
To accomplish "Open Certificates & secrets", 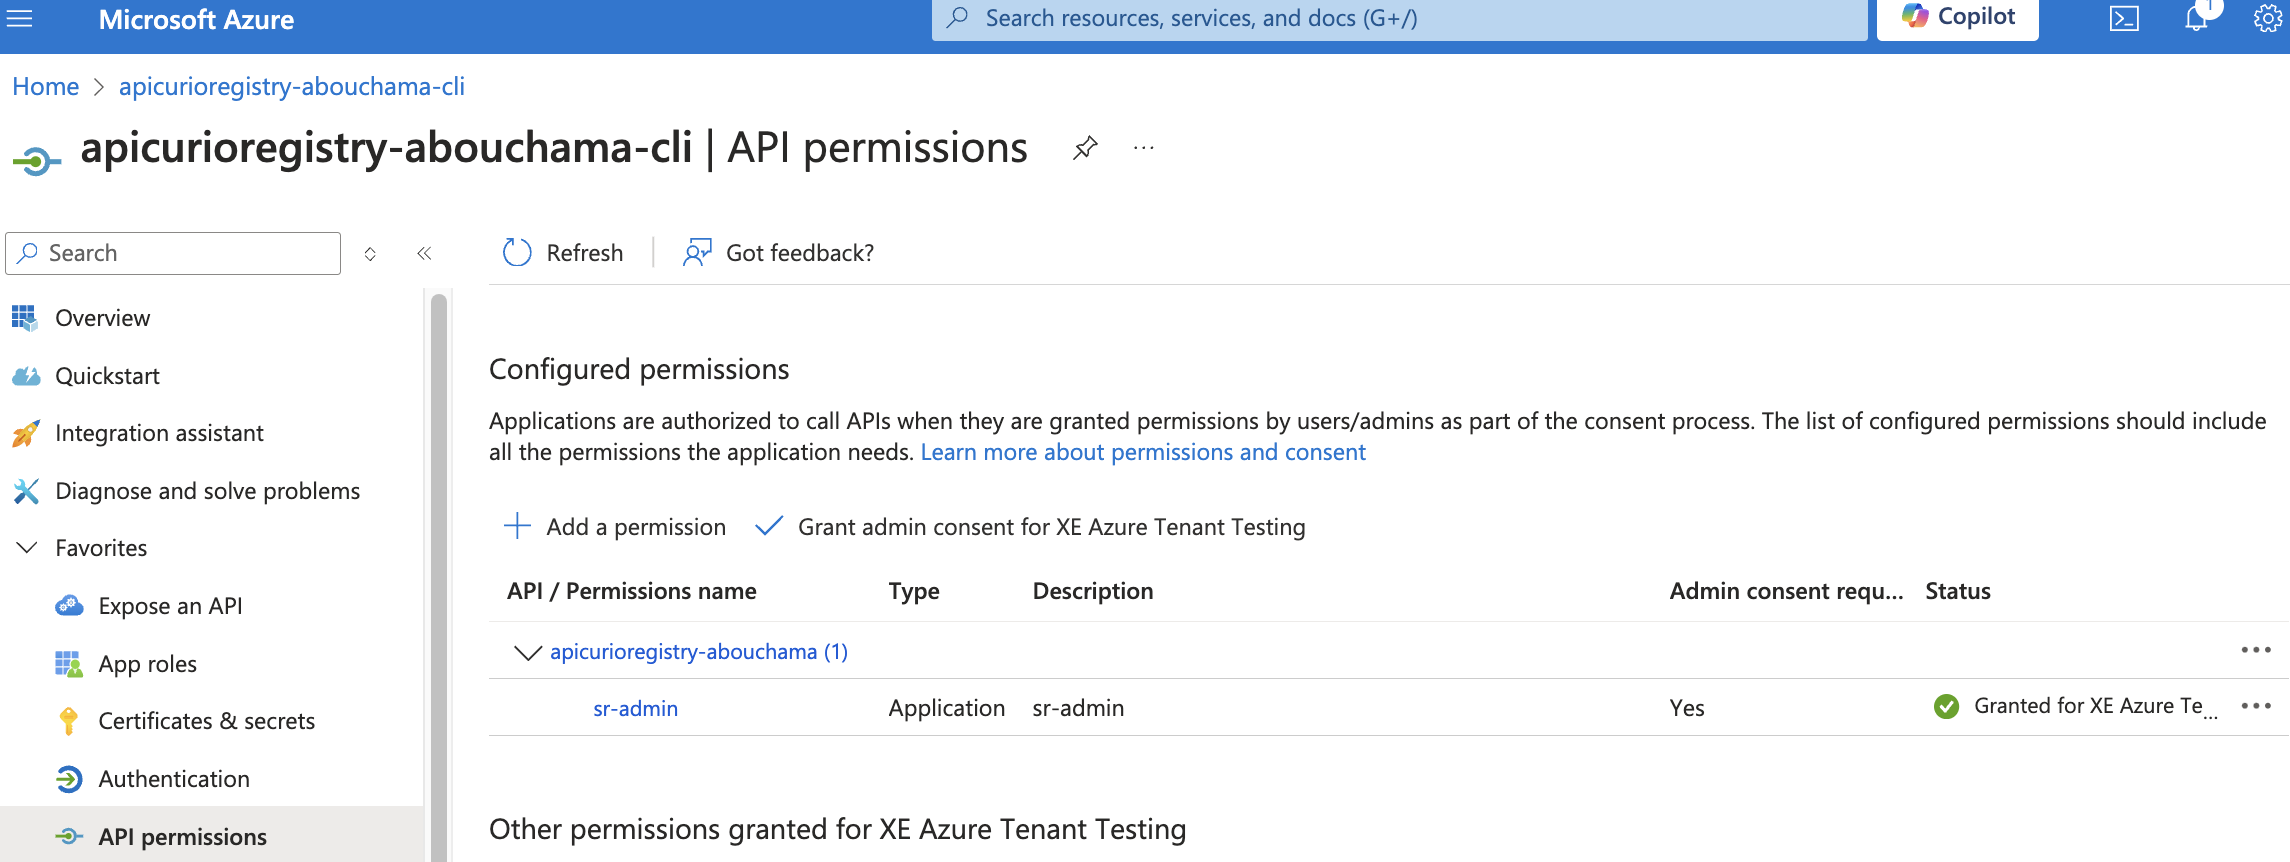I will click(206, 721).
